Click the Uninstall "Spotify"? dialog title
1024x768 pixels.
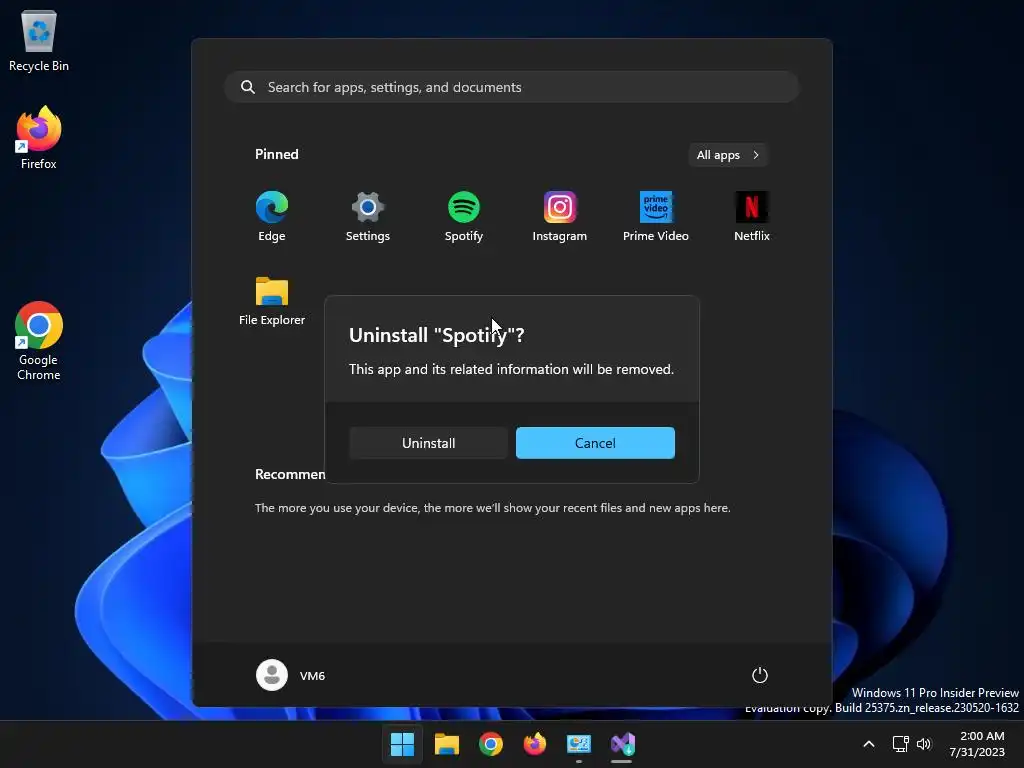click(436, 335)
